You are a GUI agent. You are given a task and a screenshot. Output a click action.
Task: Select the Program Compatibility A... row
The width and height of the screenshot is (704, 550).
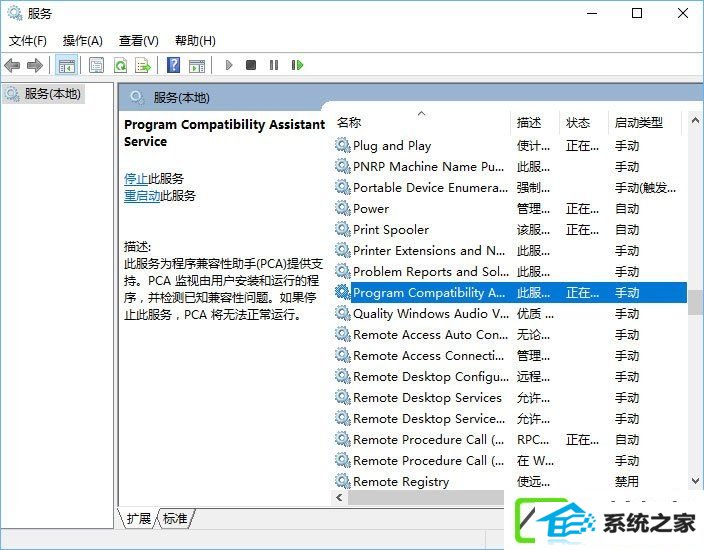[510, 292]
